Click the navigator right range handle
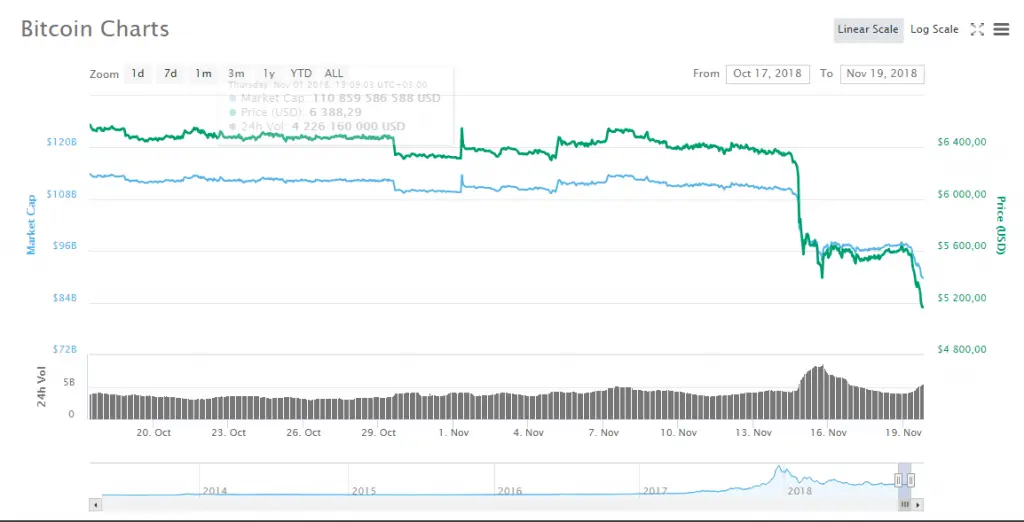 (911, 480)
